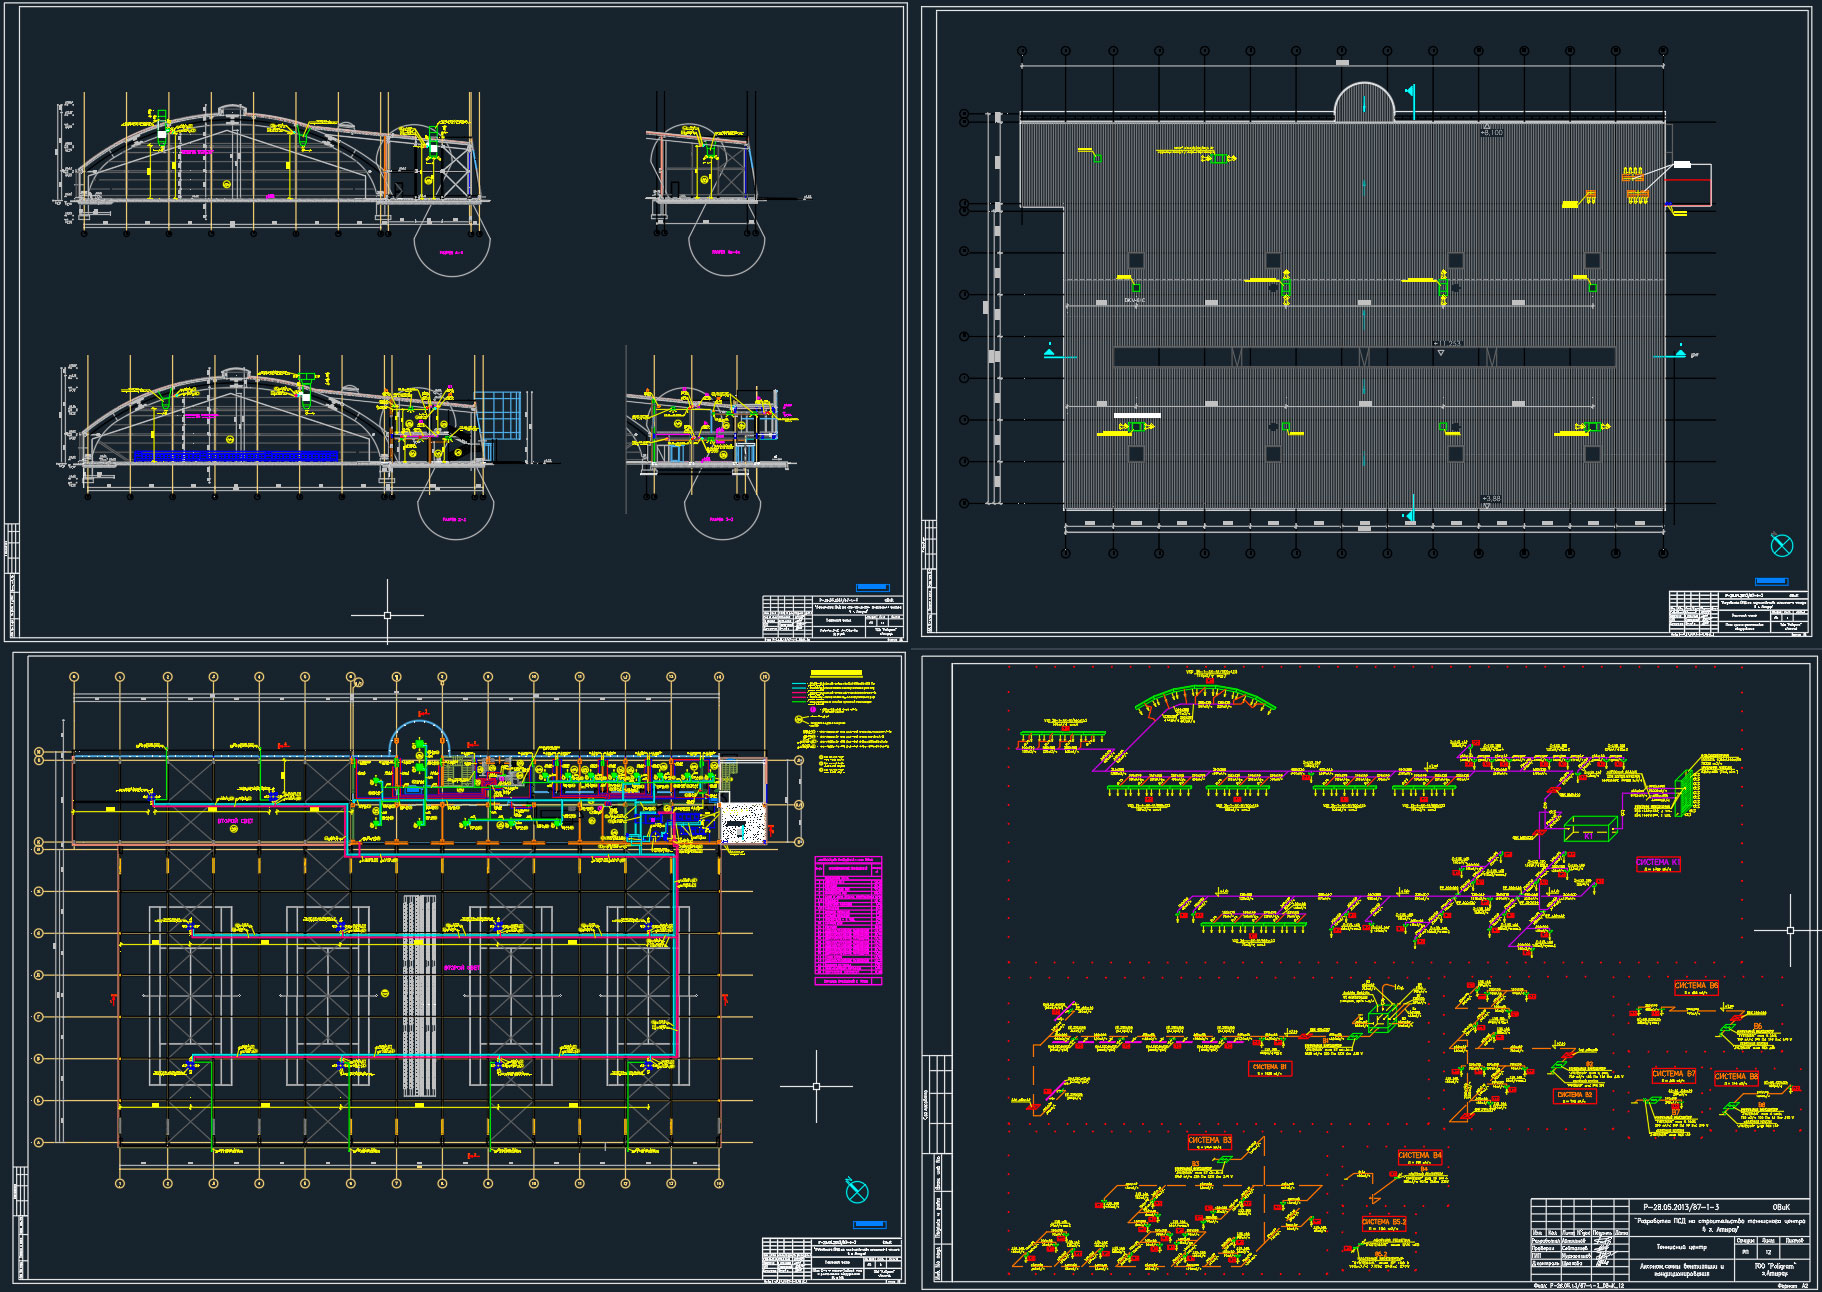The height and width of the screenshot is (1292, 1822).
Task: Select the СИСТЕМА В3 label
Action: coord(1209,1140)
